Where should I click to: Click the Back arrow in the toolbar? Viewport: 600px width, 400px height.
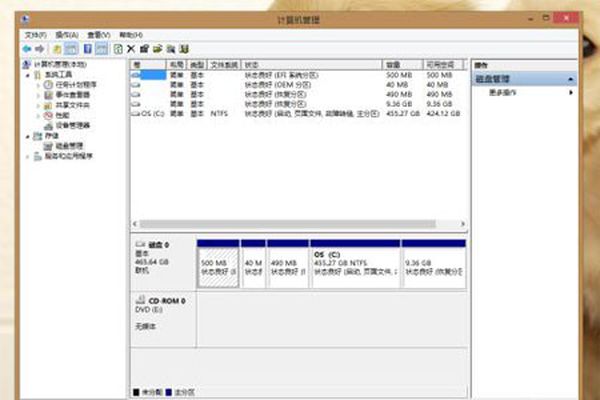pyautogui.click(x=27, y=47)
